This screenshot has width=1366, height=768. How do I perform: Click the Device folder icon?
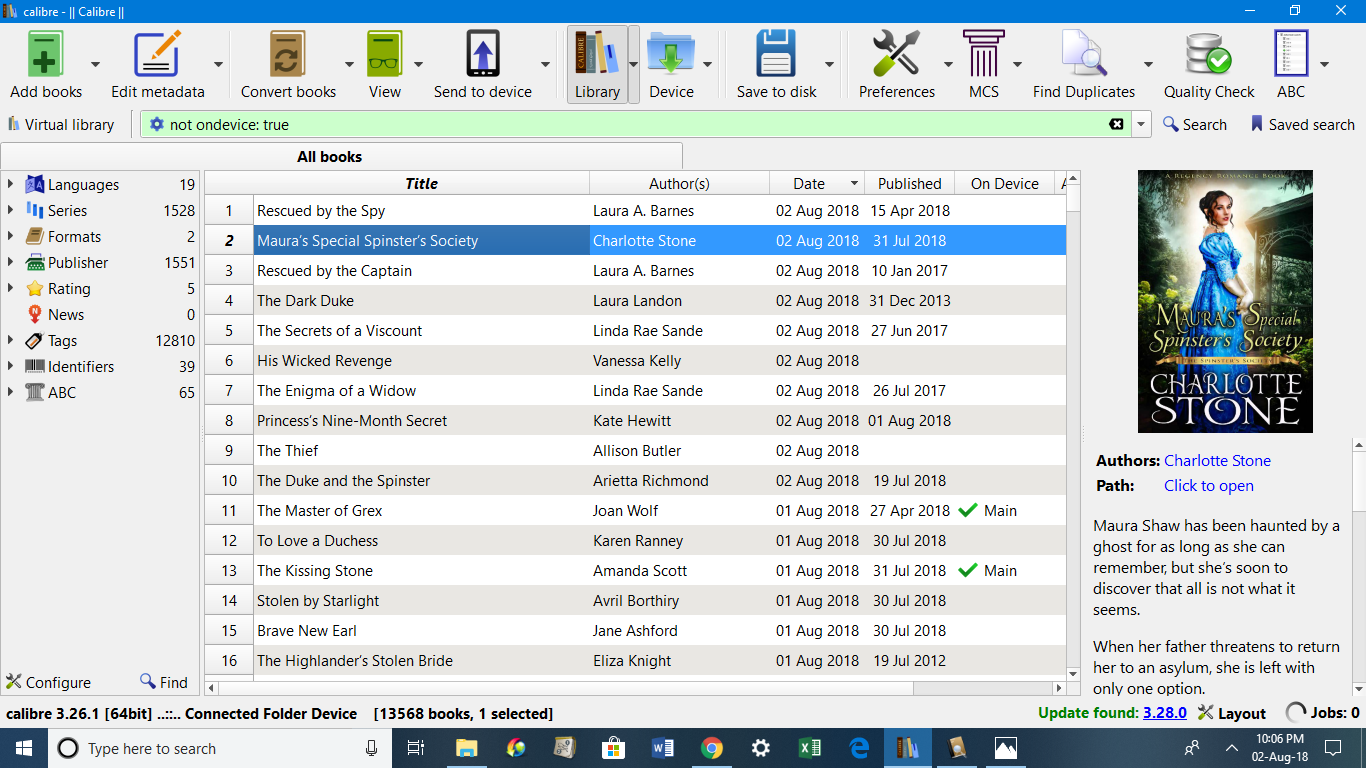tap(671, 54)
